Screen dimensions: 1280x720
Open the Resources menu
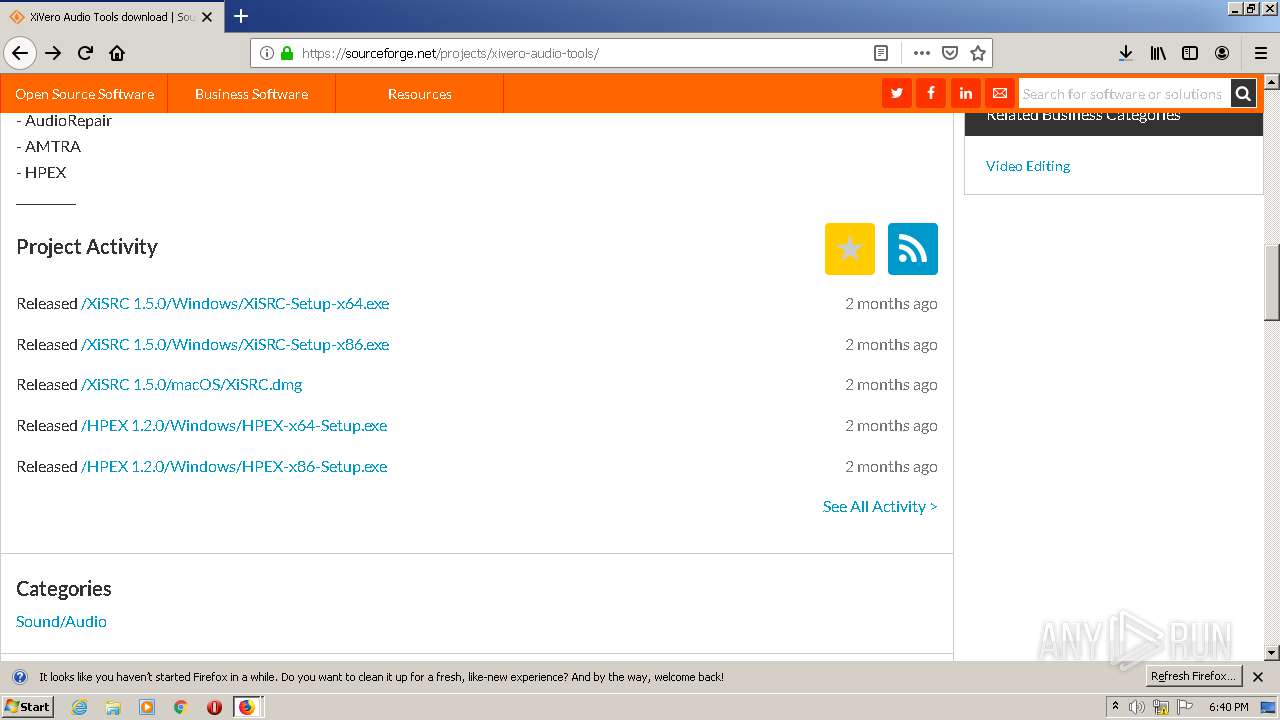pyautogui.click(x=420, y=94)
